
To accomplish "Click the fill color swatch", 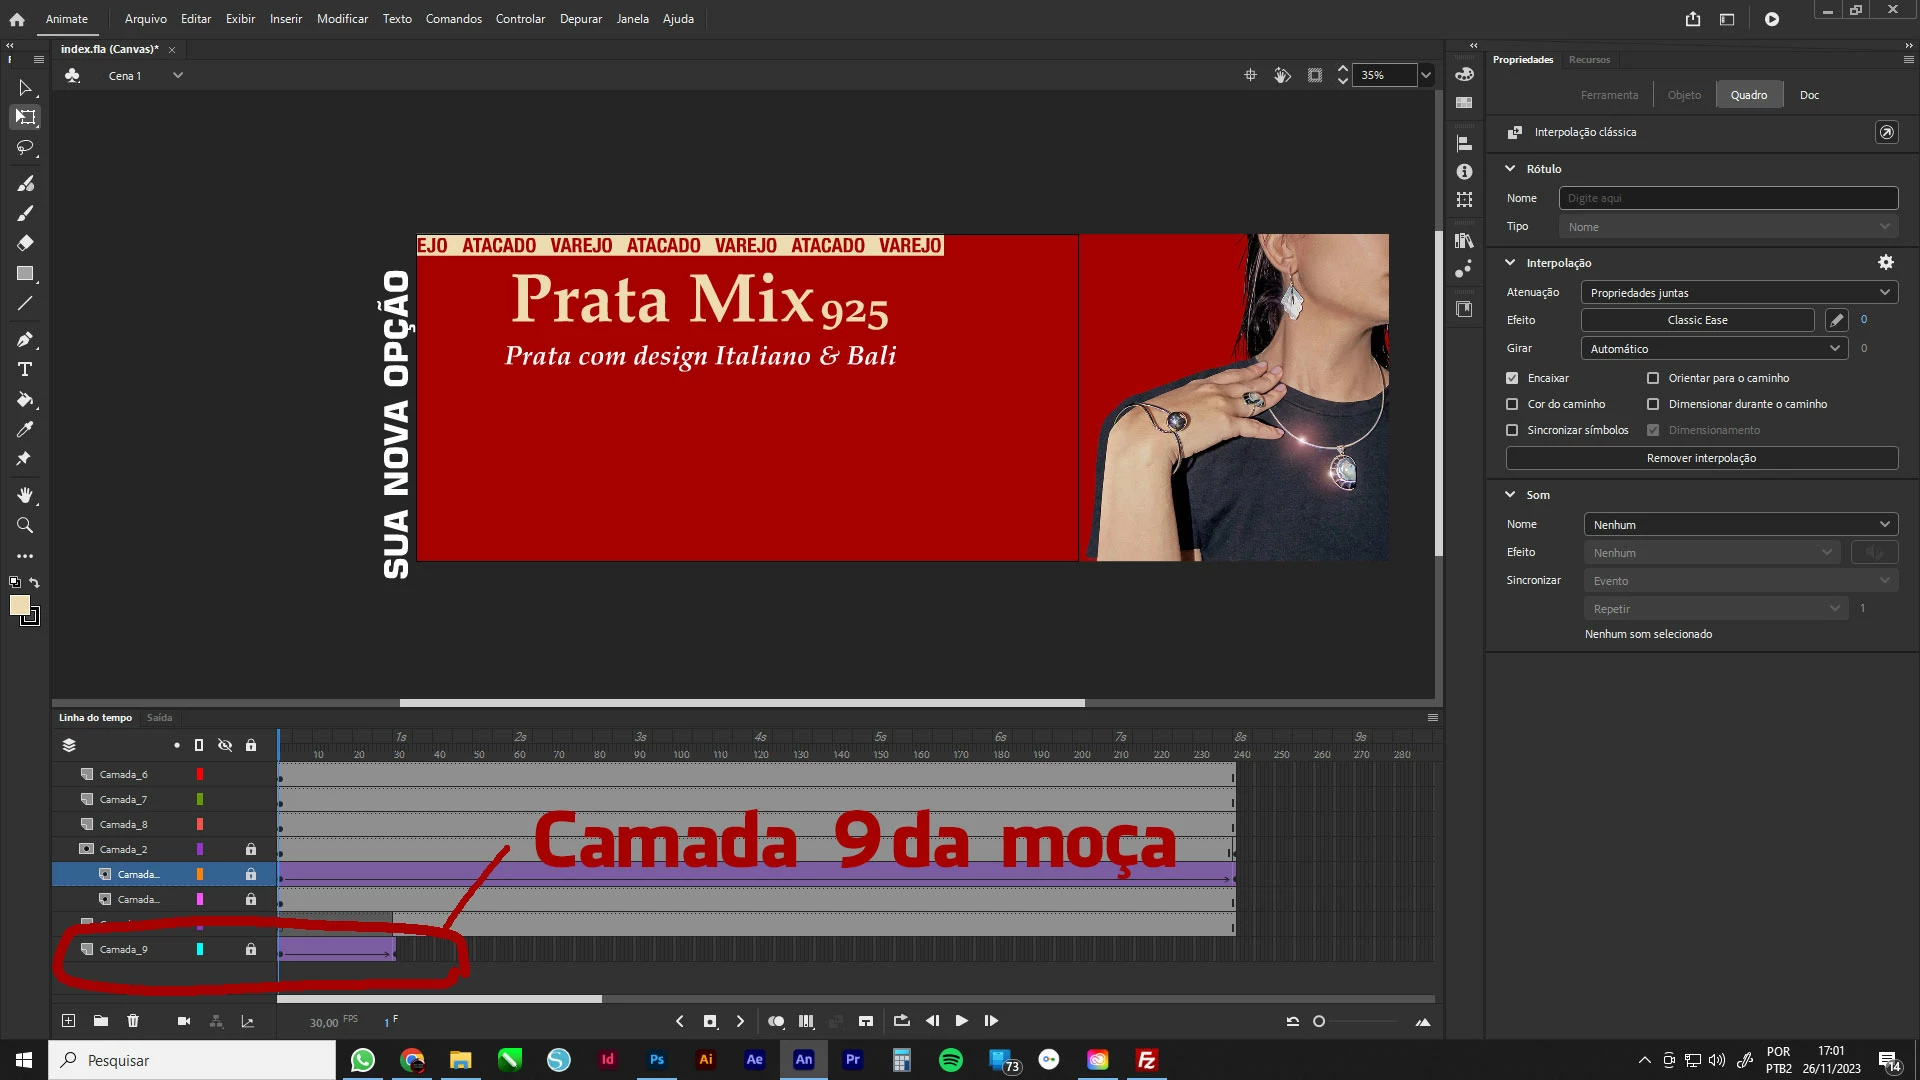I will tap(19, 605).
